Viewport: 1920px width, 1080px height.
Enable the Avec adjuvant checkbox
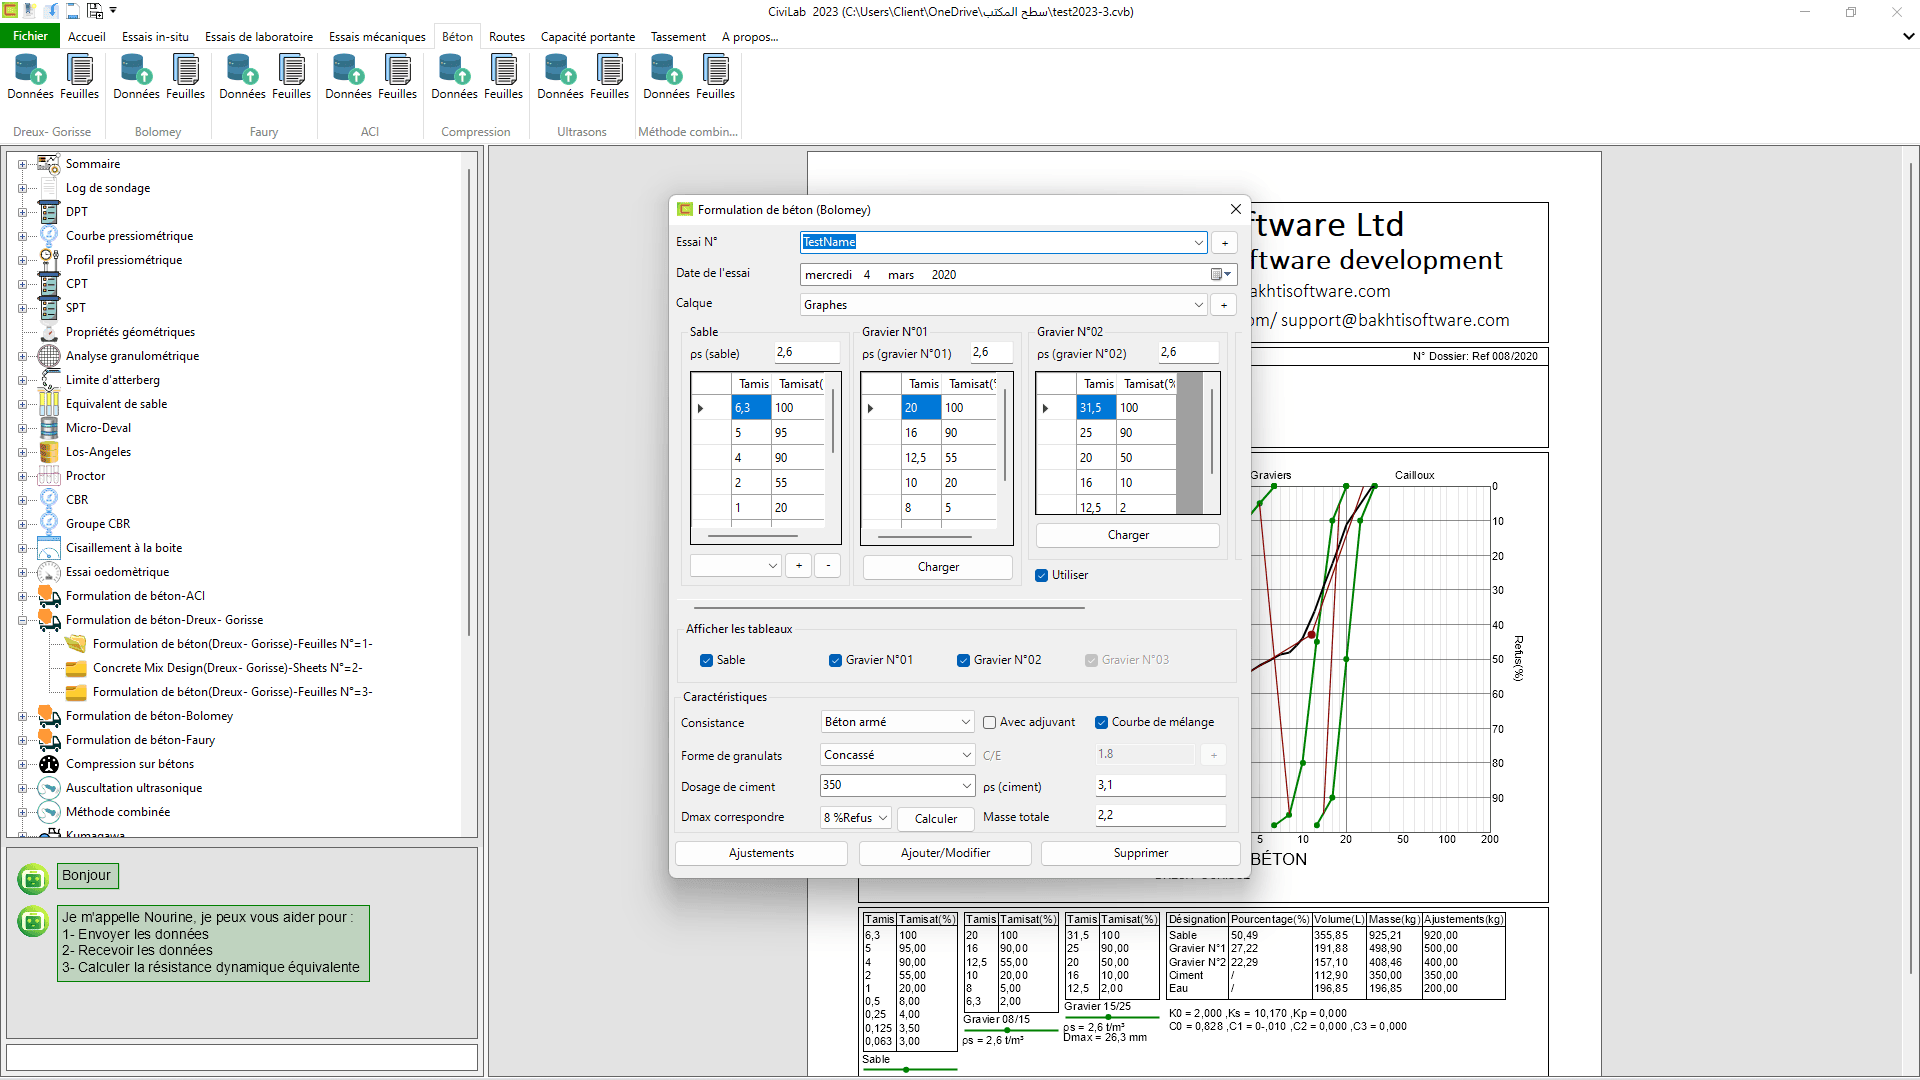pyautogui.click(x=989, y=722)
